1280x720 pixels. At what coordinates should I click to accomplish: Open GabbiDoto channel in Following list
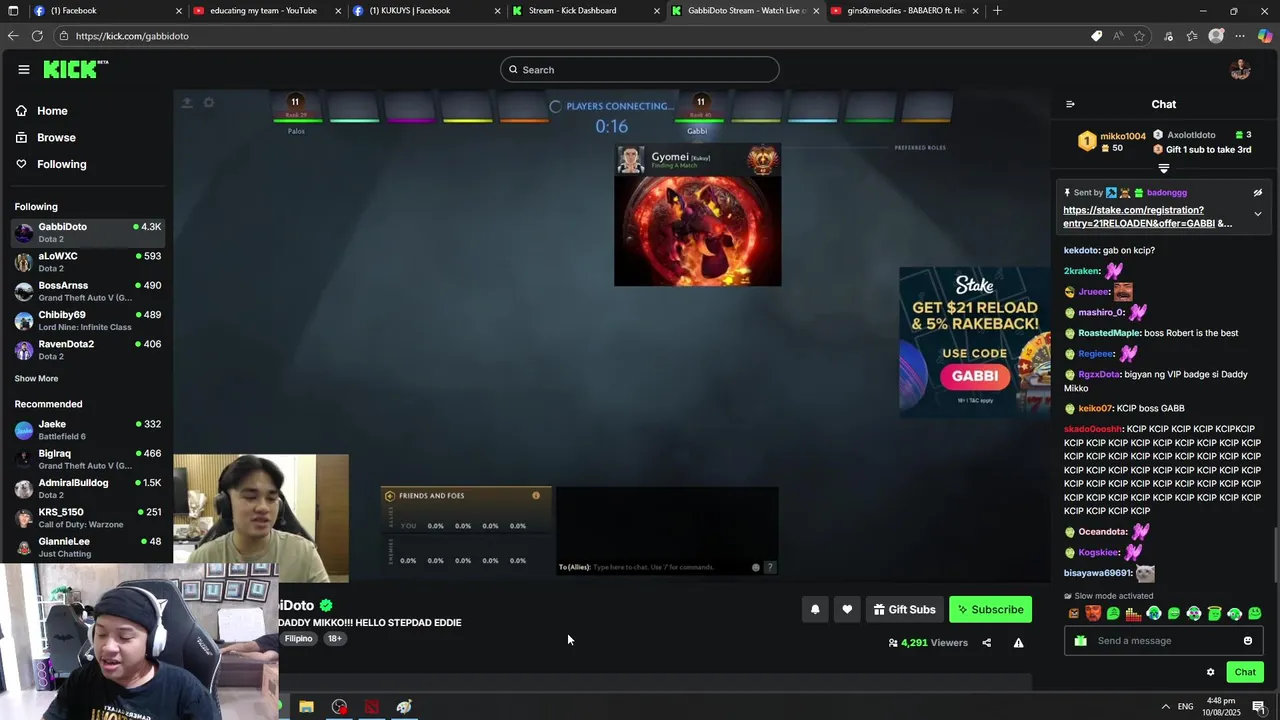[x=88, y=233]
